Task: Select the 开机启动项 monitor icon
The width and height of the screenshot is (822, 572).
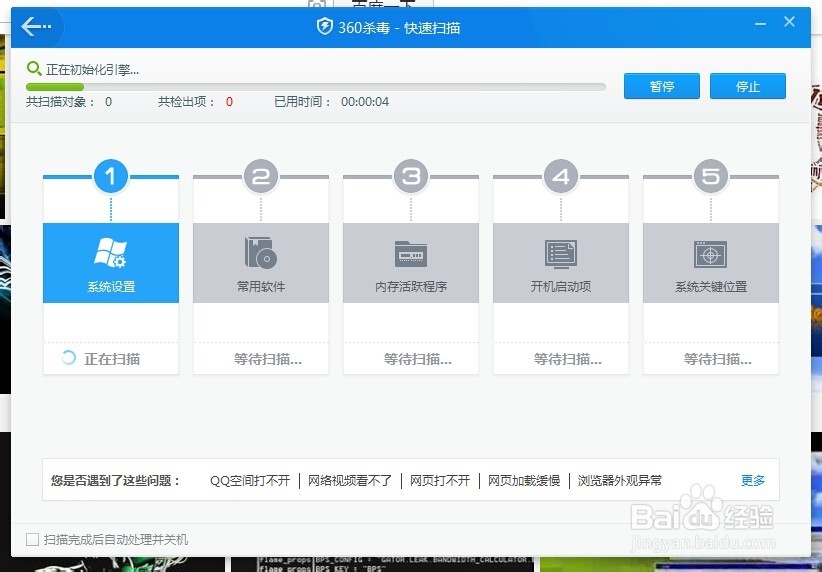Action: click(560, 254)
